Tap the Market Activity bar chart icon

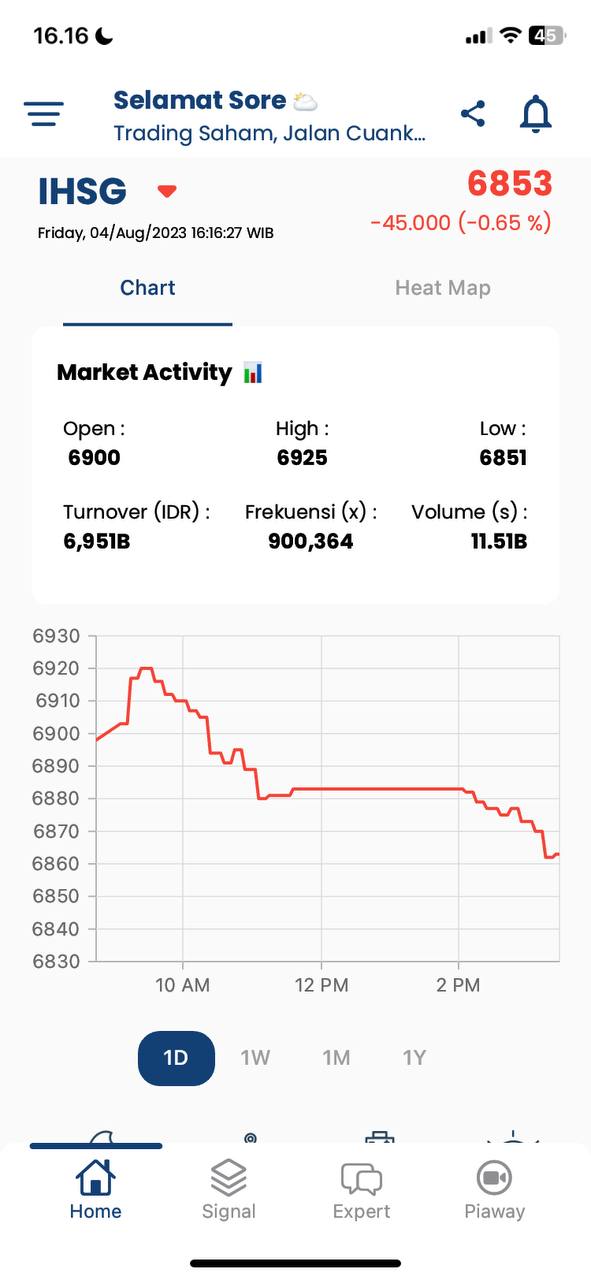[253, 373]
